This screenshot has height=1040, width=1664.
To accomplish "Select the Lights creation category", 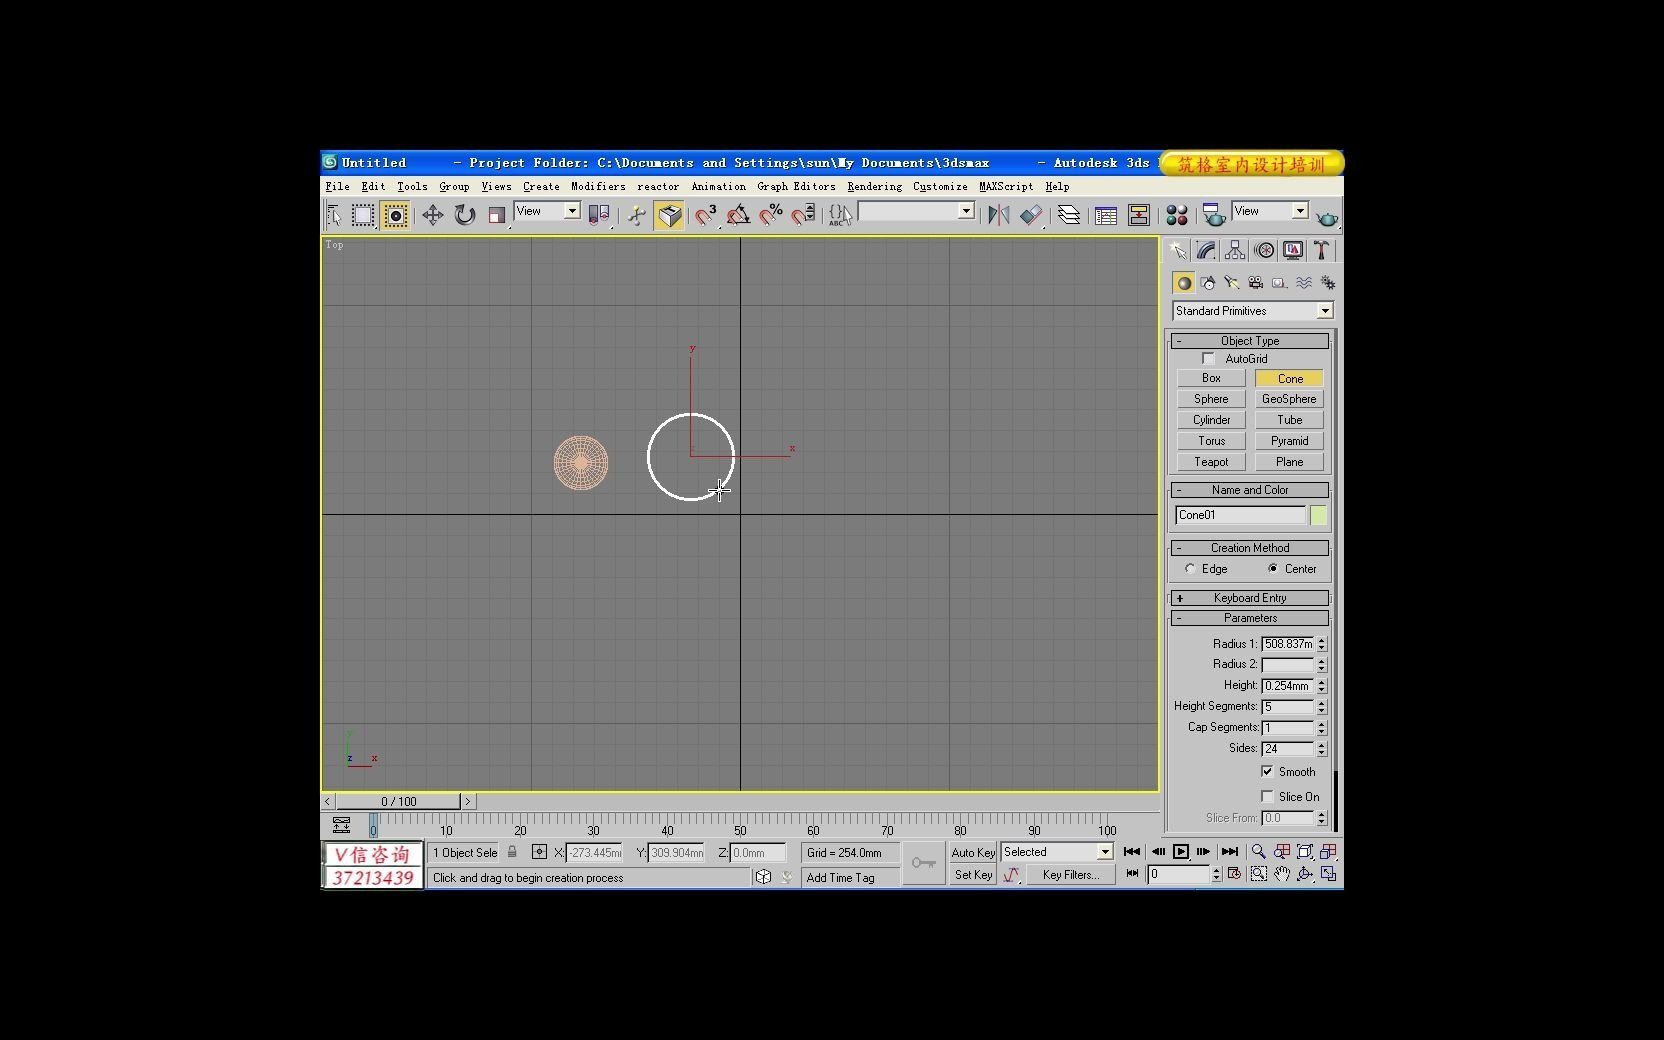I will (1231, 283).
